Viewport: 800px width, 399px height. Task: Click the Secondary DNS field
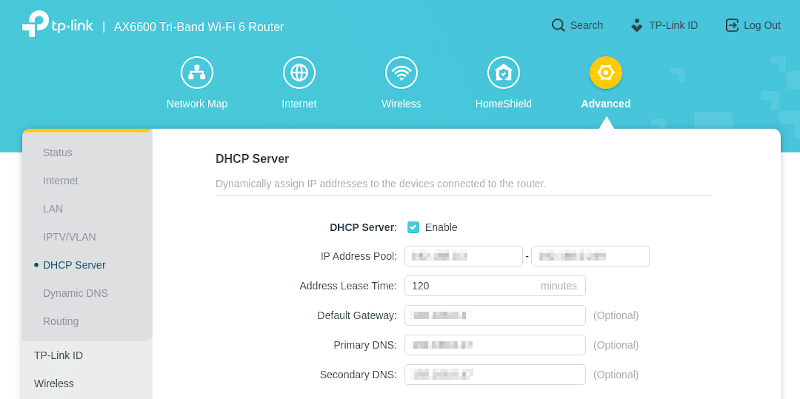point(495,375)
